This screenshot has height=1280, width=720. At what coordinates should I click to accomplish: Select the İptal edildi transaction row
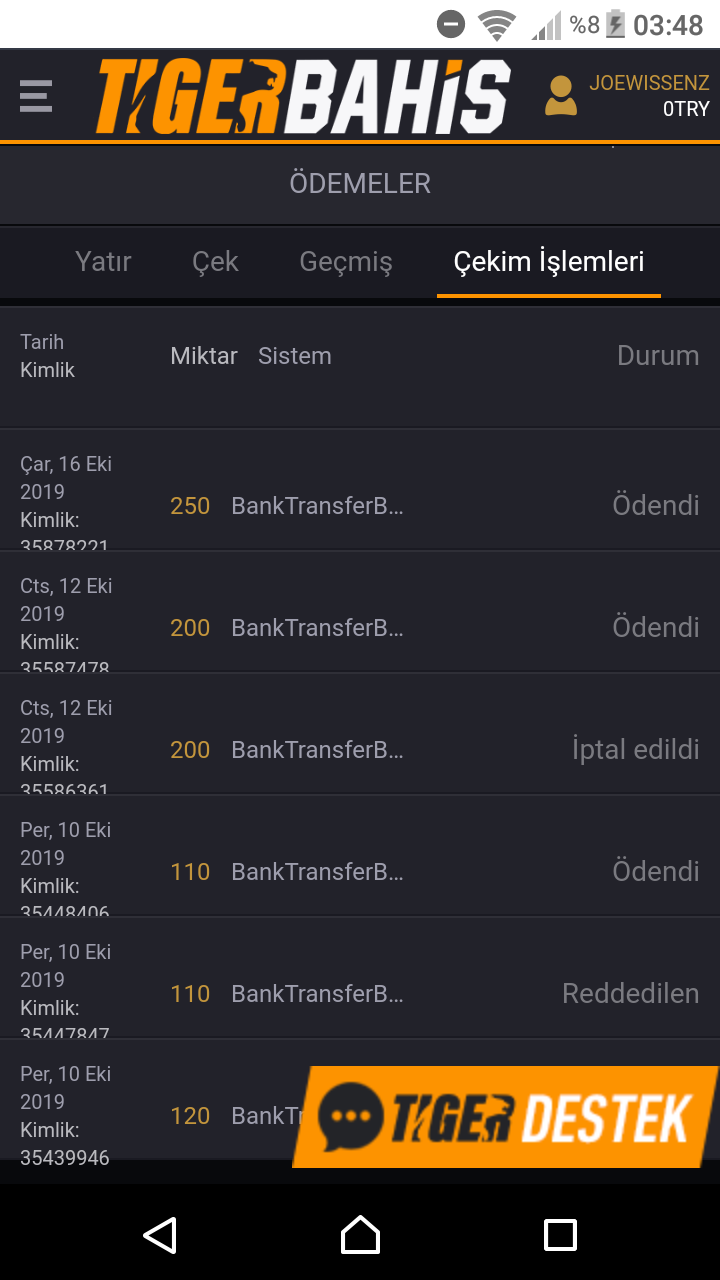tap(360, 750)
